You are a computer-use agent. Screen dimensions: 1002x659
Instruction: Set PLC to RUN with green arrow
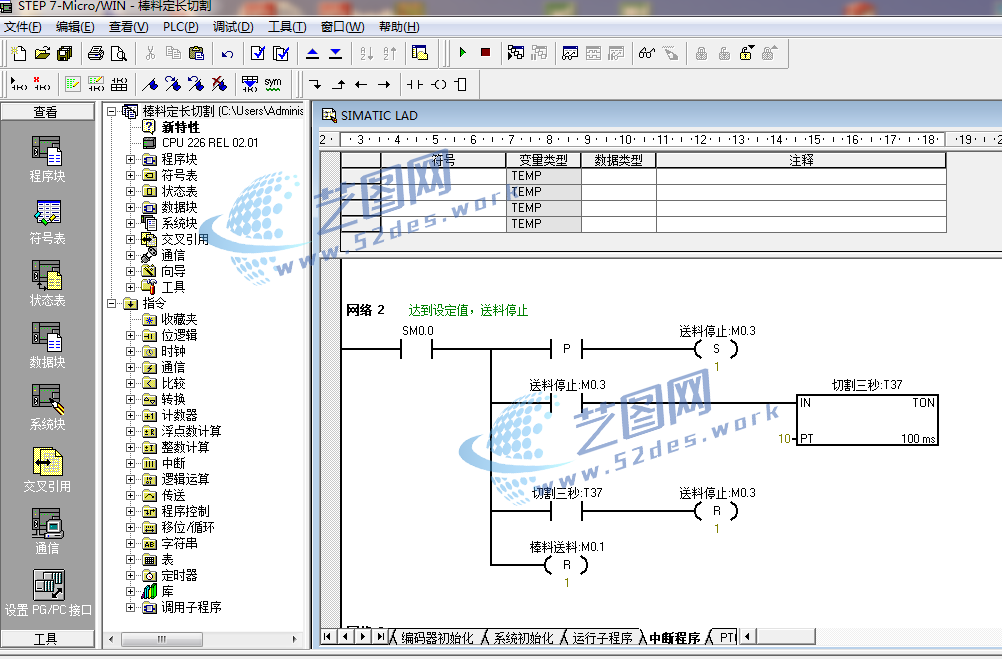coord(463,53)
